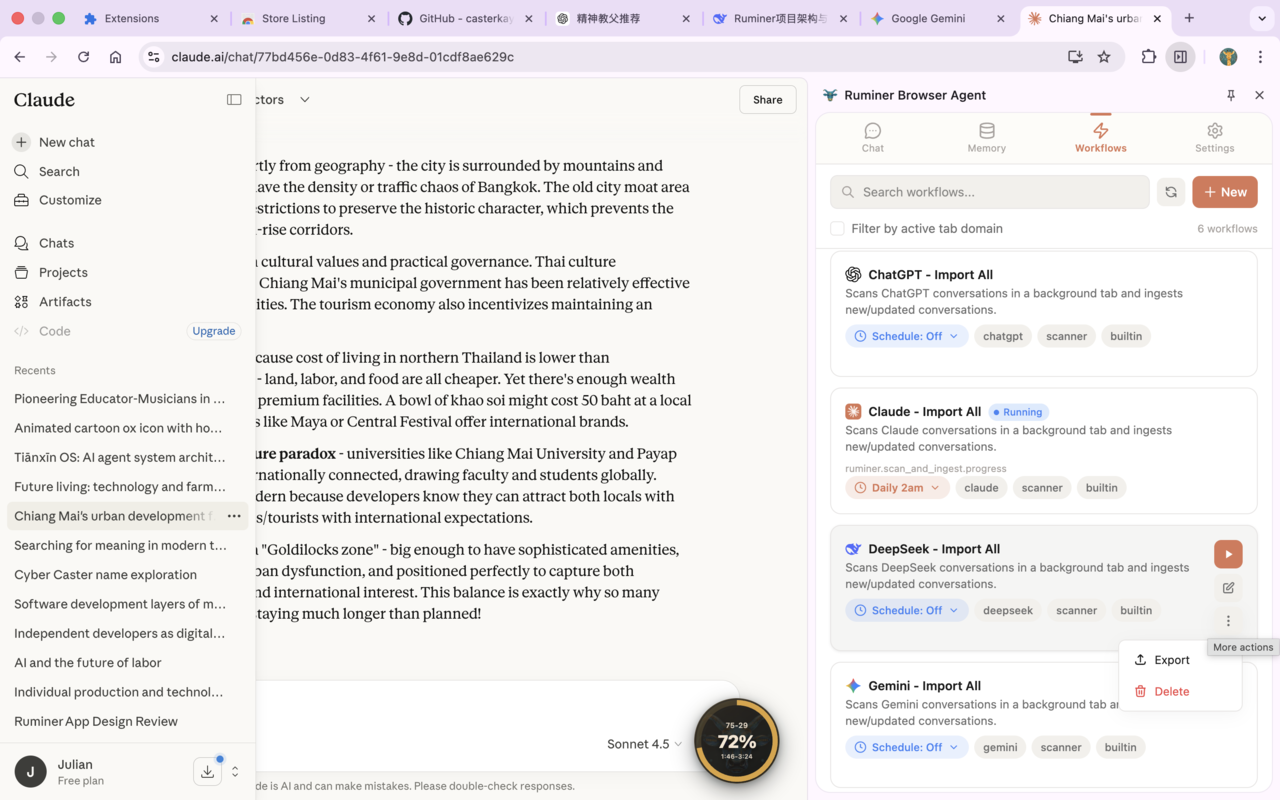This screenshot has width=1280, height=800.
Task: Open the Sonnet 4.5 model selector
Action: 644,744
